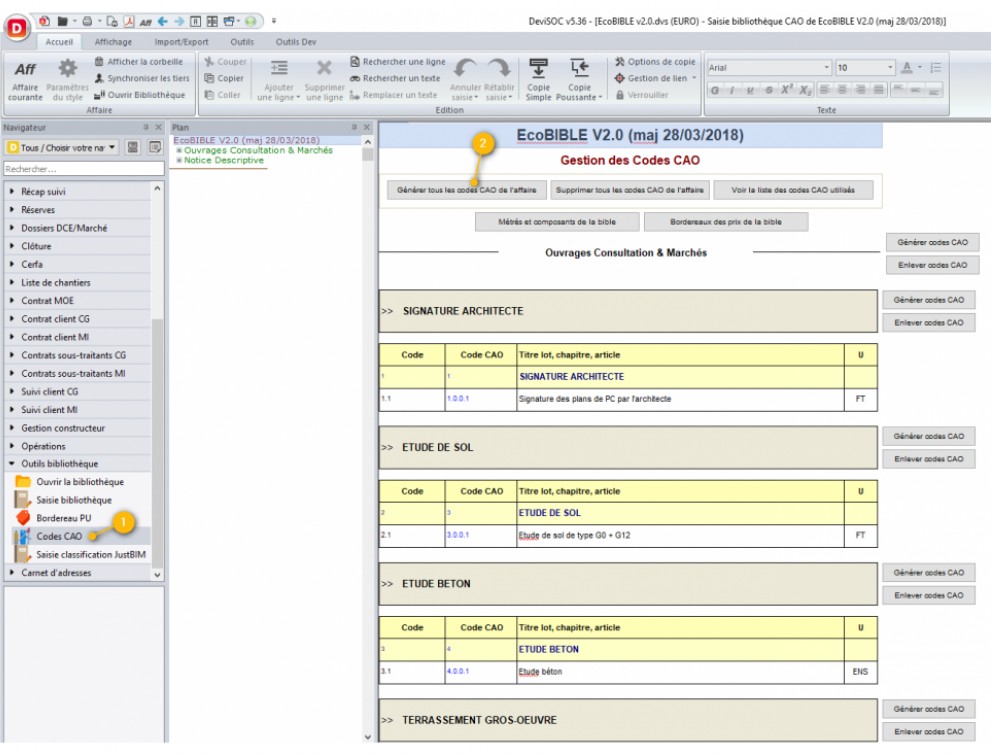Open the DeviSOC application menu button
This screenshot has width=991, height=755.
pyautogui.click(x=16, y=27)
